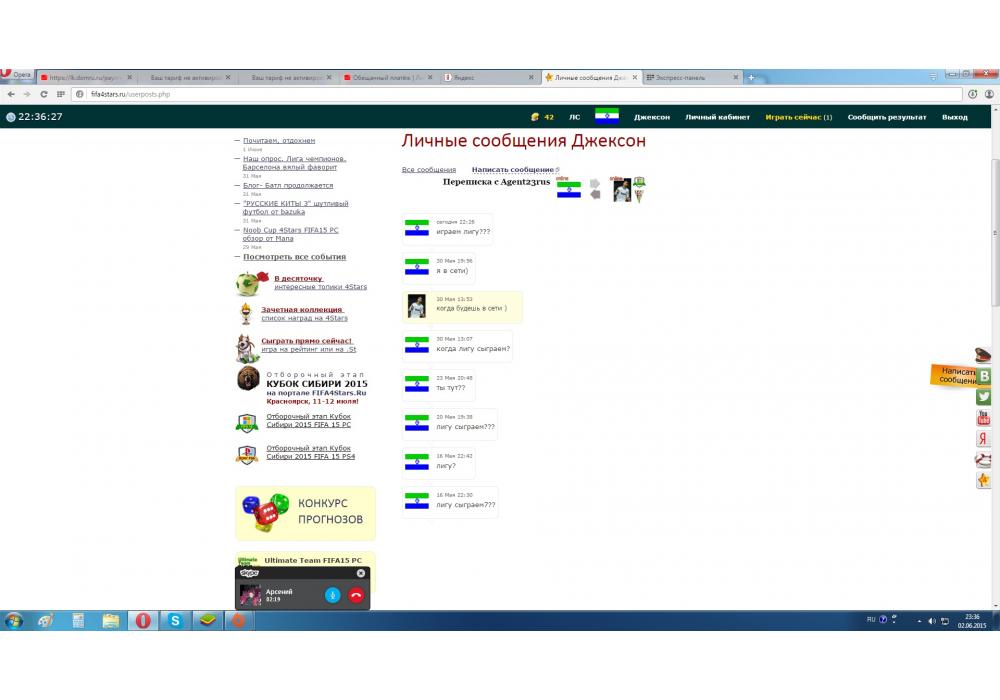Click the 'Все сообщения' link
Image resolution: width=1000 pixels, height=700 pixels.
[428, 170]
